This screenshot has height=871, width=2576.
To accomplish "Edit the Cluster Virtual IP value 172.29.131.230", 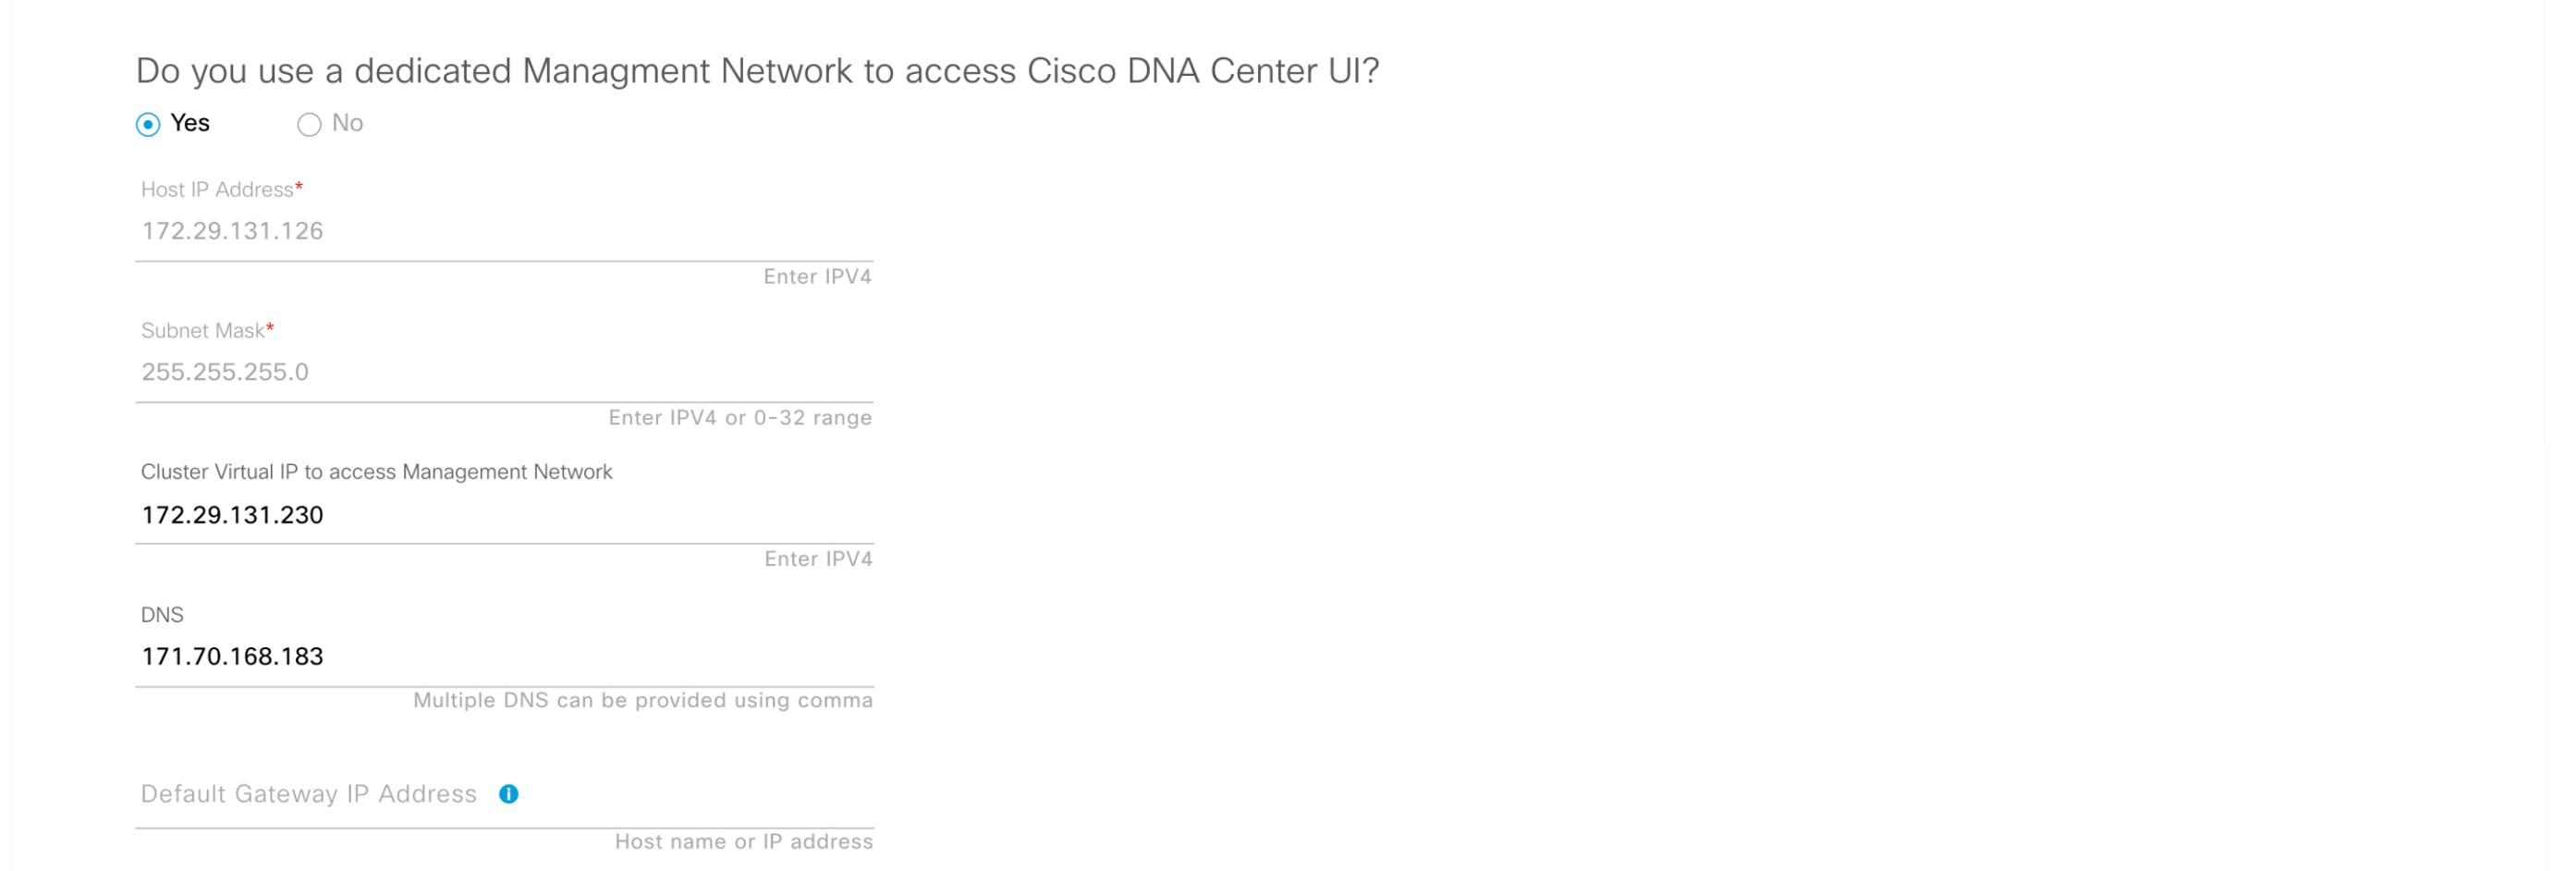I will pos(233,515).
